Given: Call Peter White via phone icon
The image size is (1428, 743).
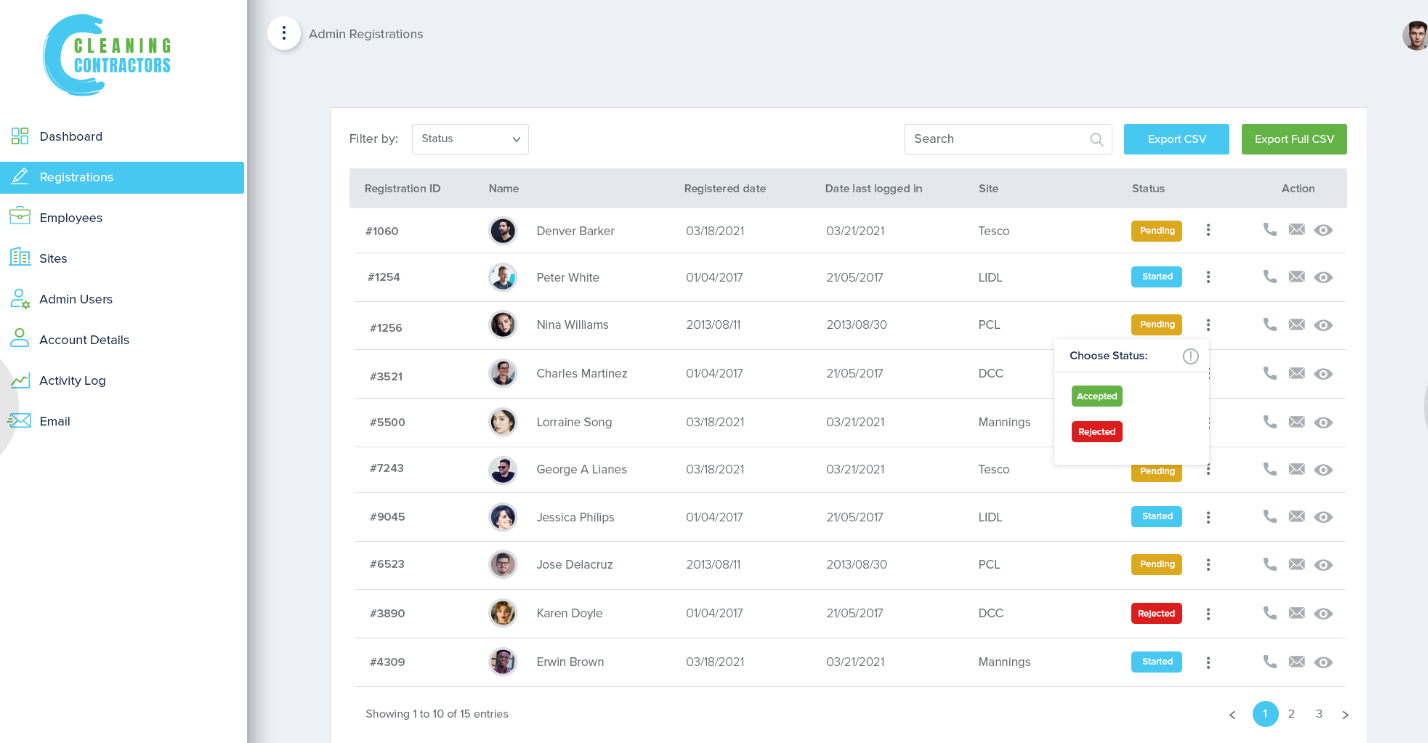Looking at the screenshot, I should pos(1270,276).
